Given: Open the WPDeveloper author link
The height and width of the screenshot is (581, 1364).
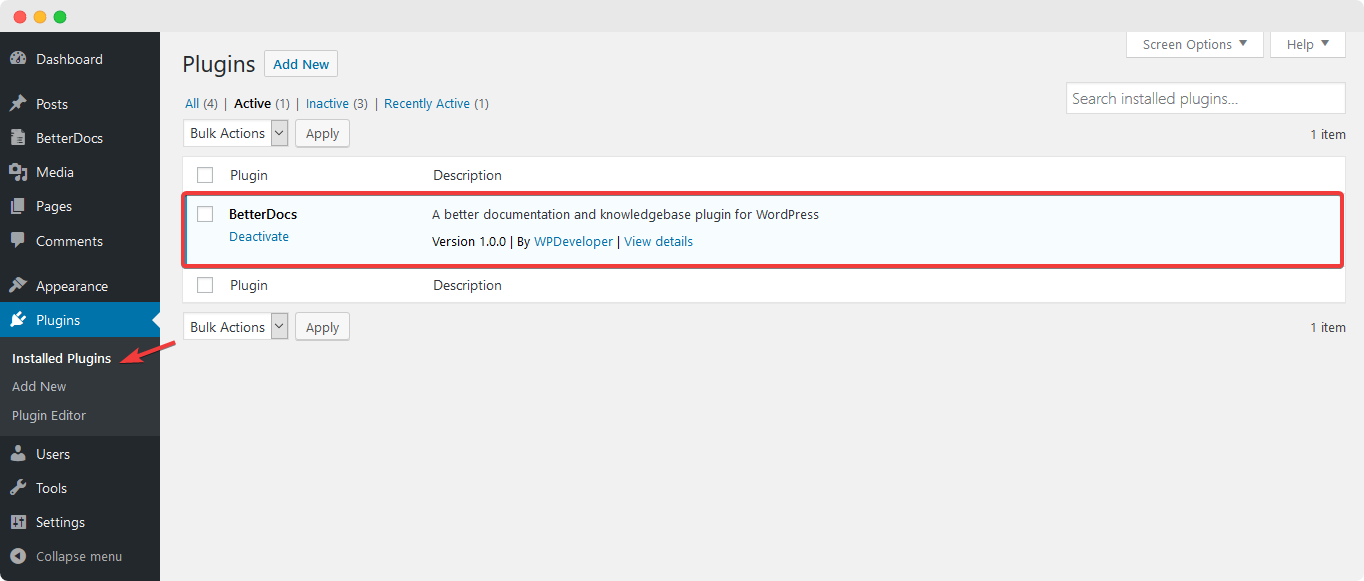Looking at the screenshot, I should tap(573, 241).
